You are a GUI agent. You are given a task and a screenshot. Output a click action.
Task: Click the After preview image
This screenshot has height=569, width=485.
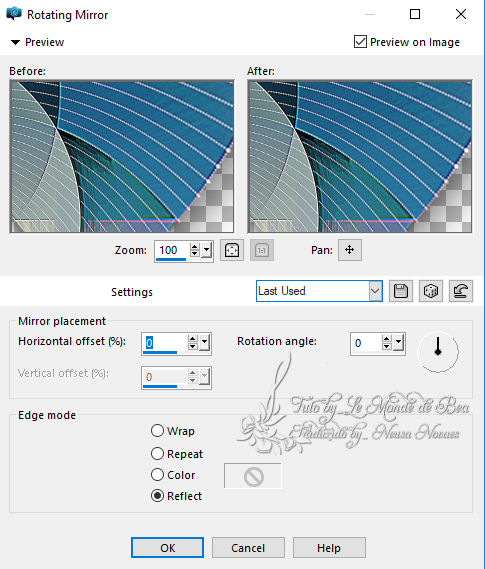(359, 156)
